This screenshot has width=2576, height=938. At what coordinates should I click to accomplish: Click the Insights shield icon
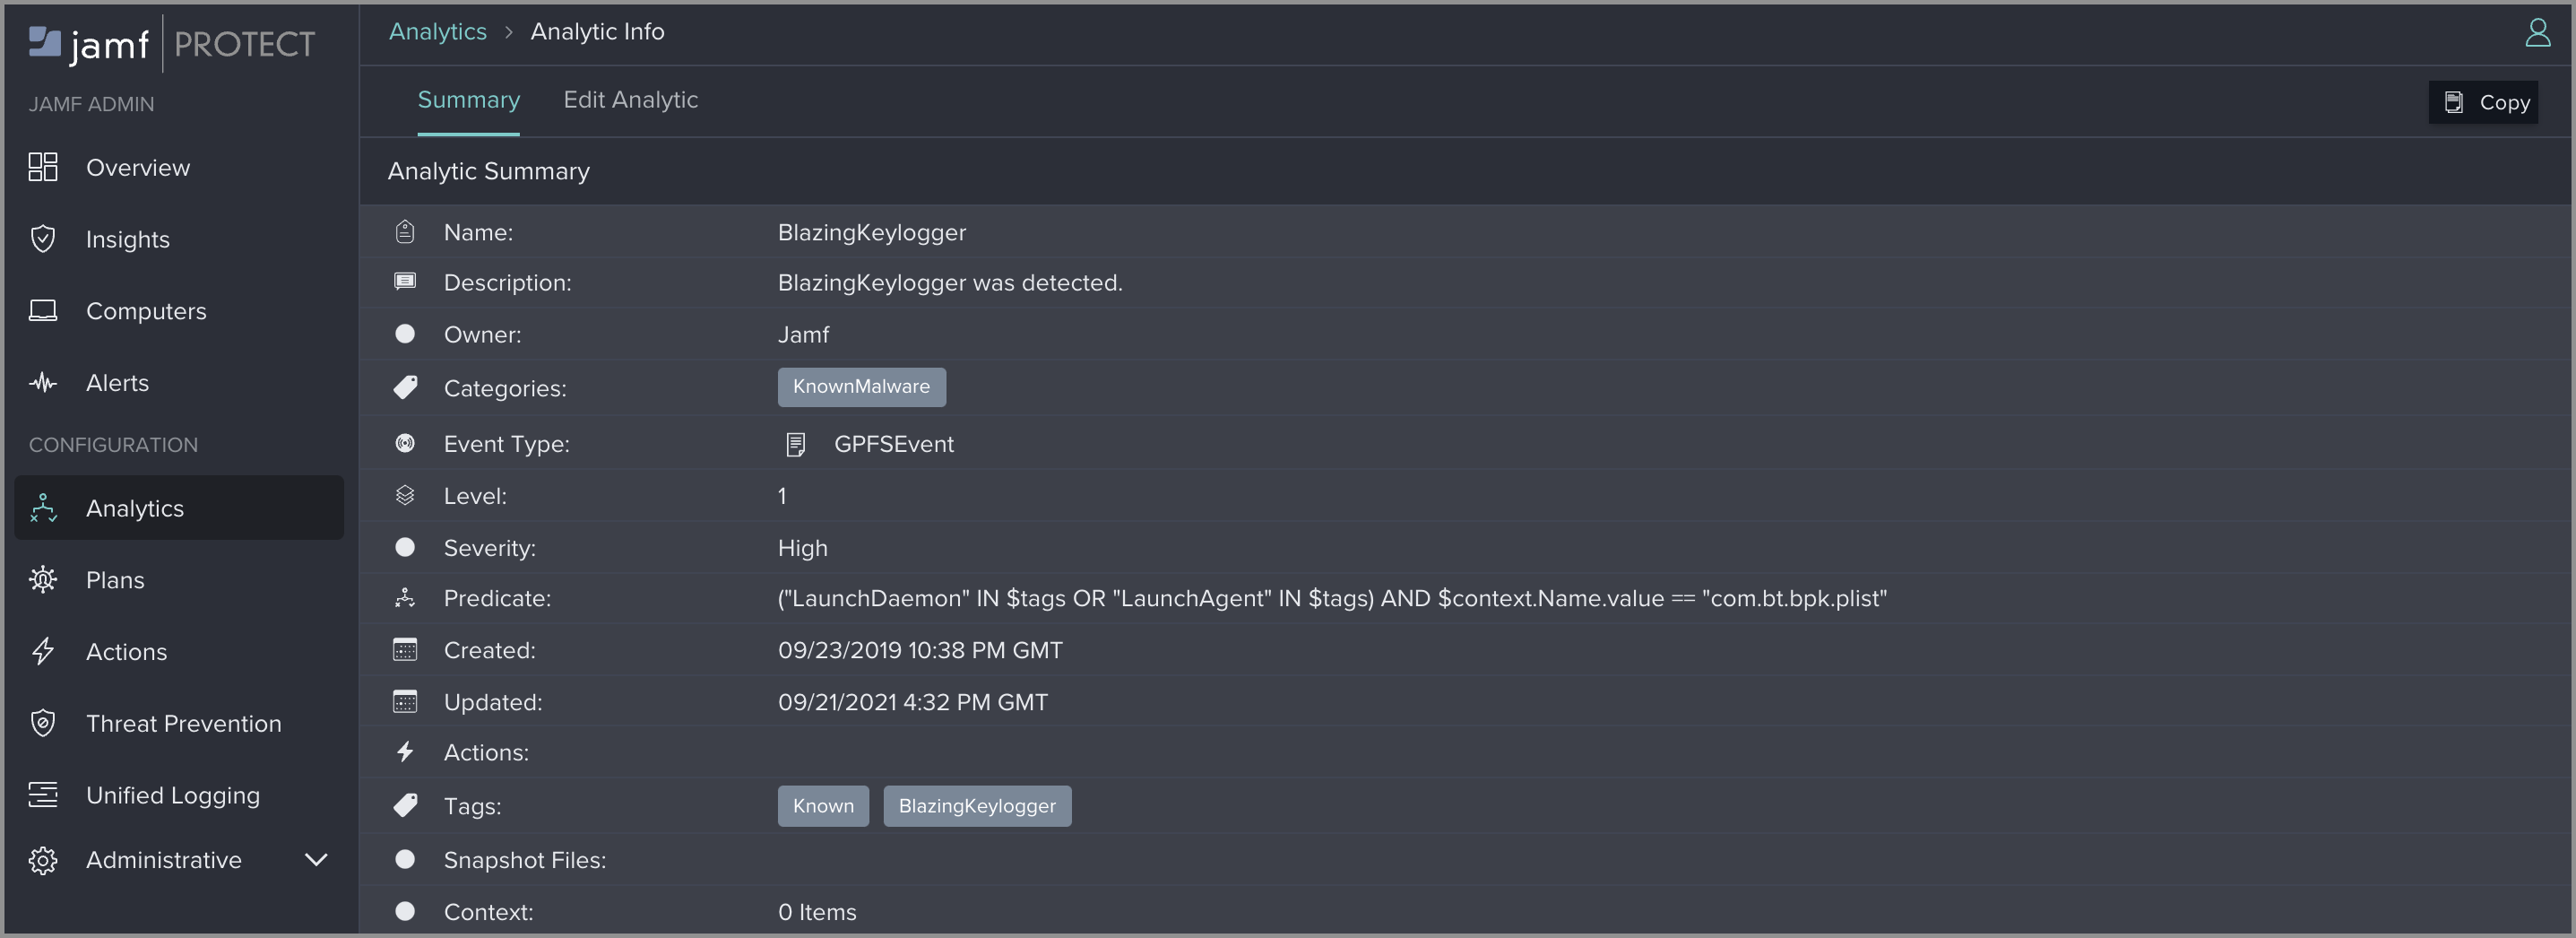click(43, 239)
